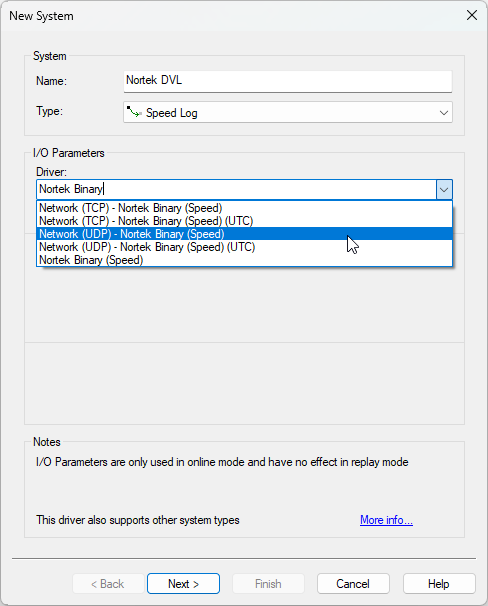Image resolution: width=488 pixels, height=606 pixels.
Task: Click the greyed-out < Back button
Action: coord(108,584)
